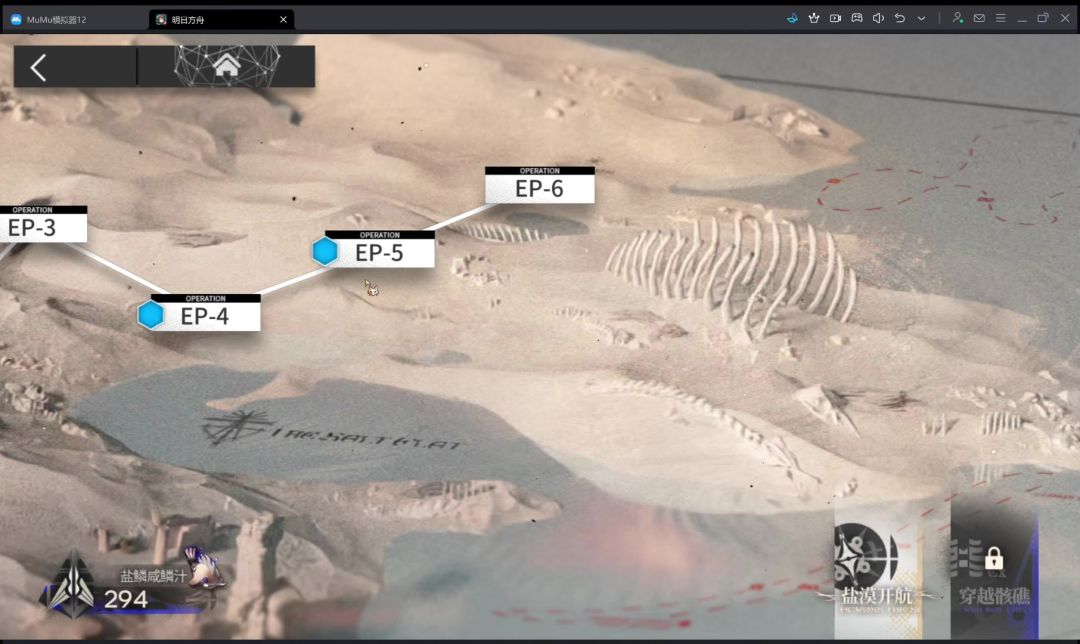Select the EP-4 operation stage
Image resolution: width=1080 pixels, height=644 pixels.
[x=205, y=313]
